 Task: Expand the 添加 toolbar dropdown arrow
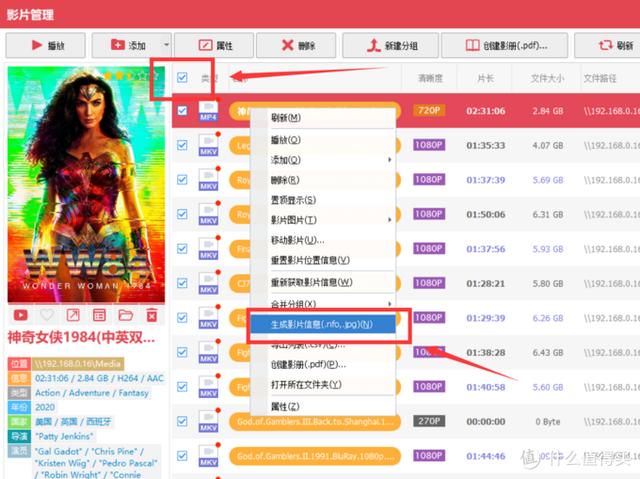pyautogui.click(x=166, y=45)
